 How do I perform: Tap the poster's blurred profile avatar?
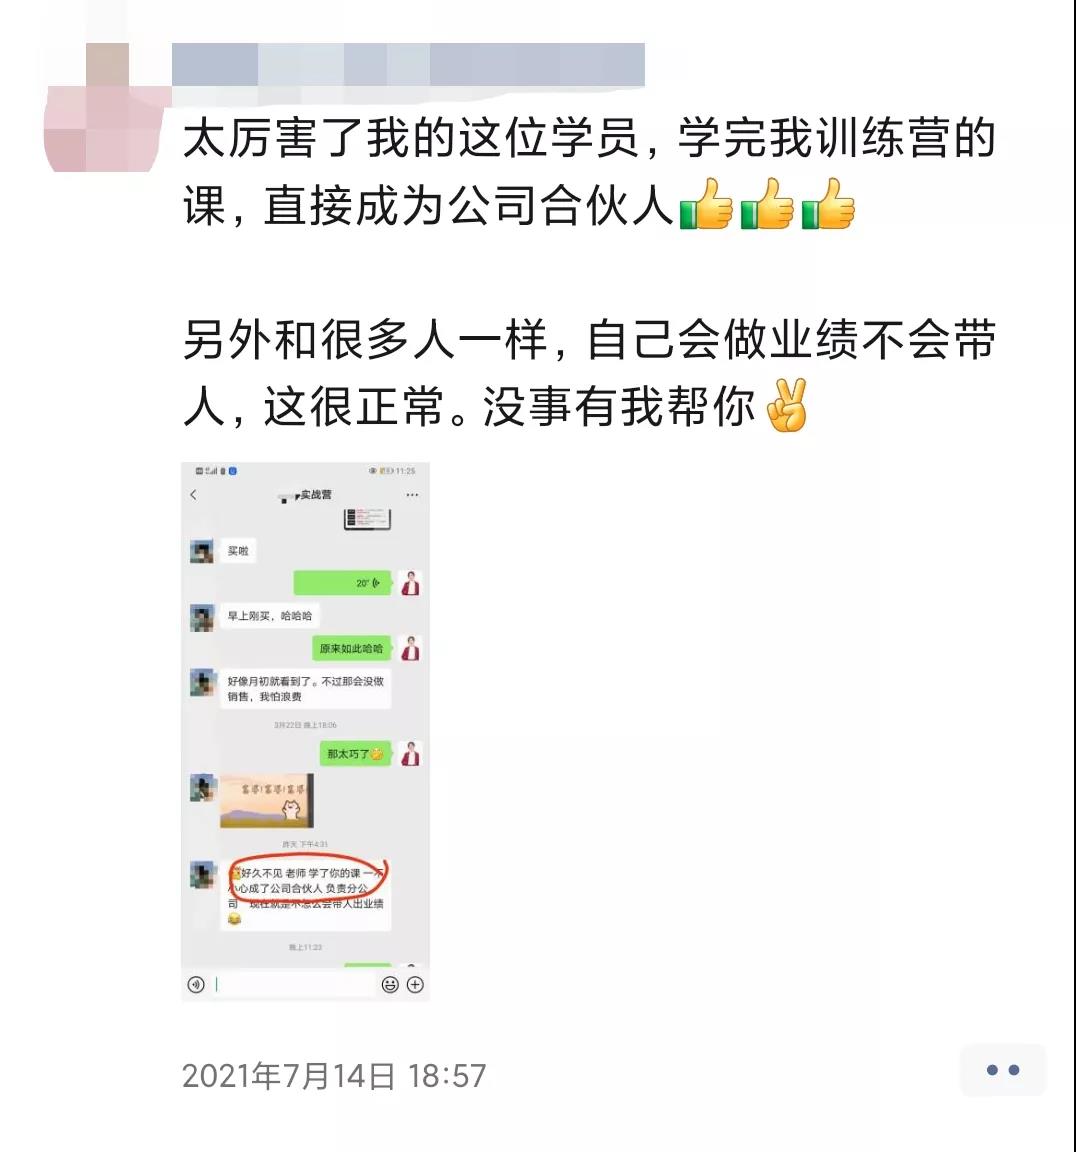(x=104, y=108)
